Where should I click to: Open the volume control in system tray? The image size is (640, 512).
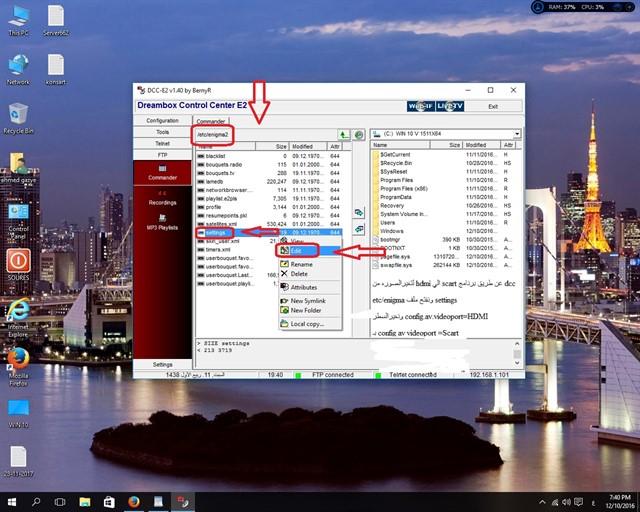(567, 502)
